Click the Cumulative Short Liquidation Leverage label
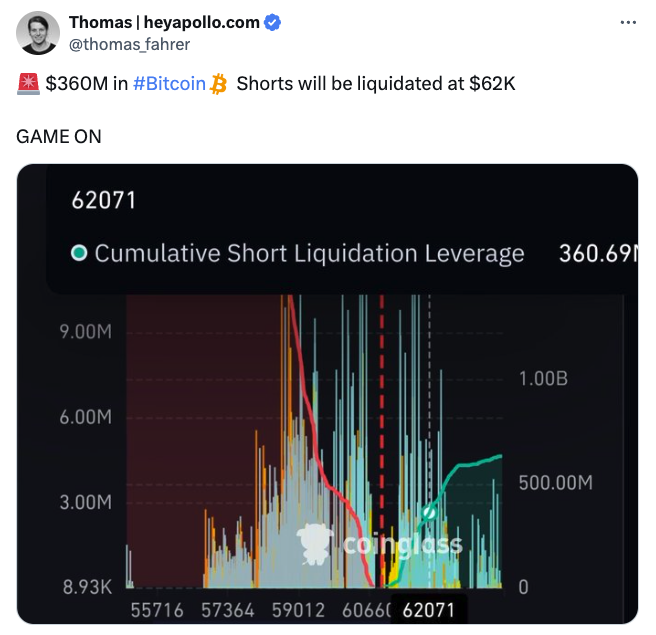 coord(309,253)
